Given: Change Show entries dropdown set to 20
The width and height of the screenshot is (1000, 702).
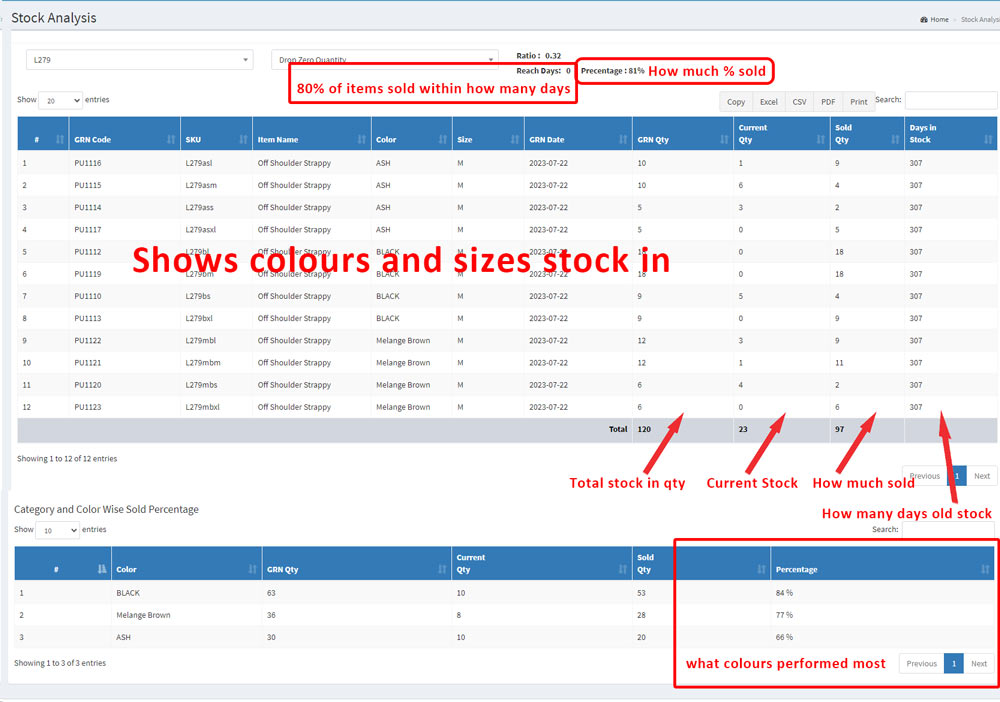Looking at the screenshot, I should [60, 100].
